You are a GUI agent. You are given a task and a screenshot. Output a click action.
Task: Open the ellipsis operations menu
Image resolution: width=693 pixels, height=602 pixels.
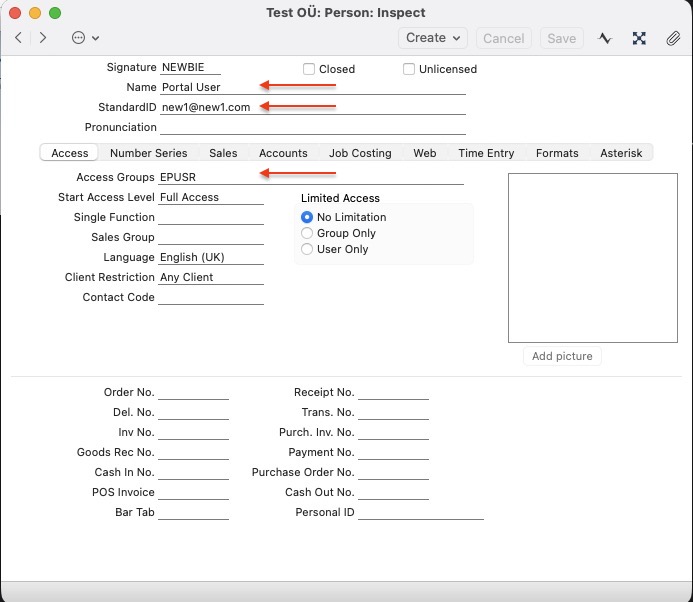(85, 38)
